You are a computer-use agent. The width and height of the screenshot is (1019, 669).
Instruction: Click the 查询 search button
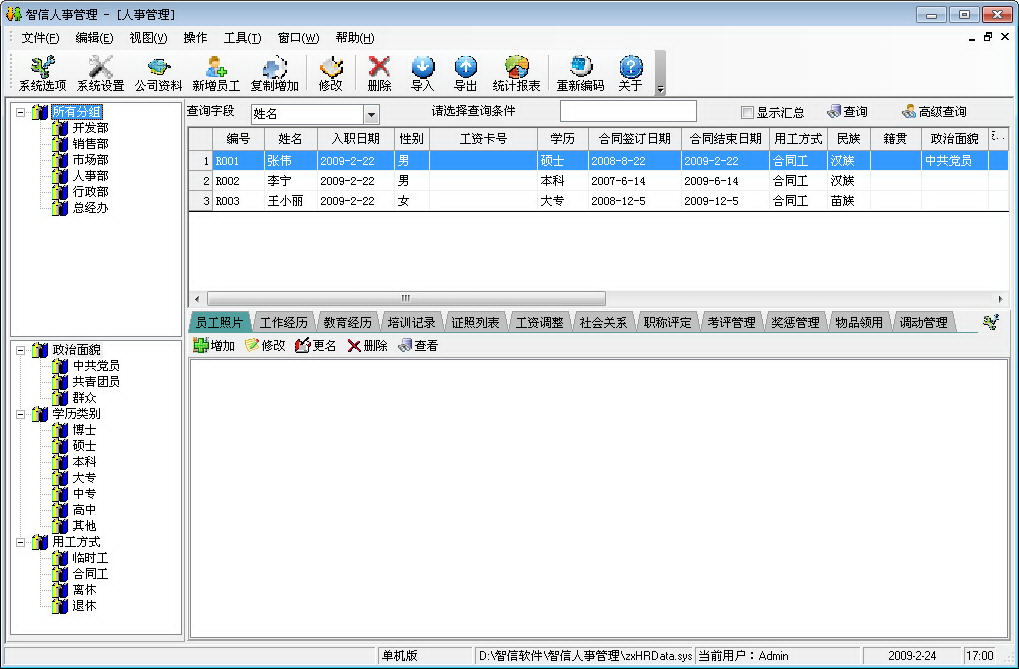(847, 112)
